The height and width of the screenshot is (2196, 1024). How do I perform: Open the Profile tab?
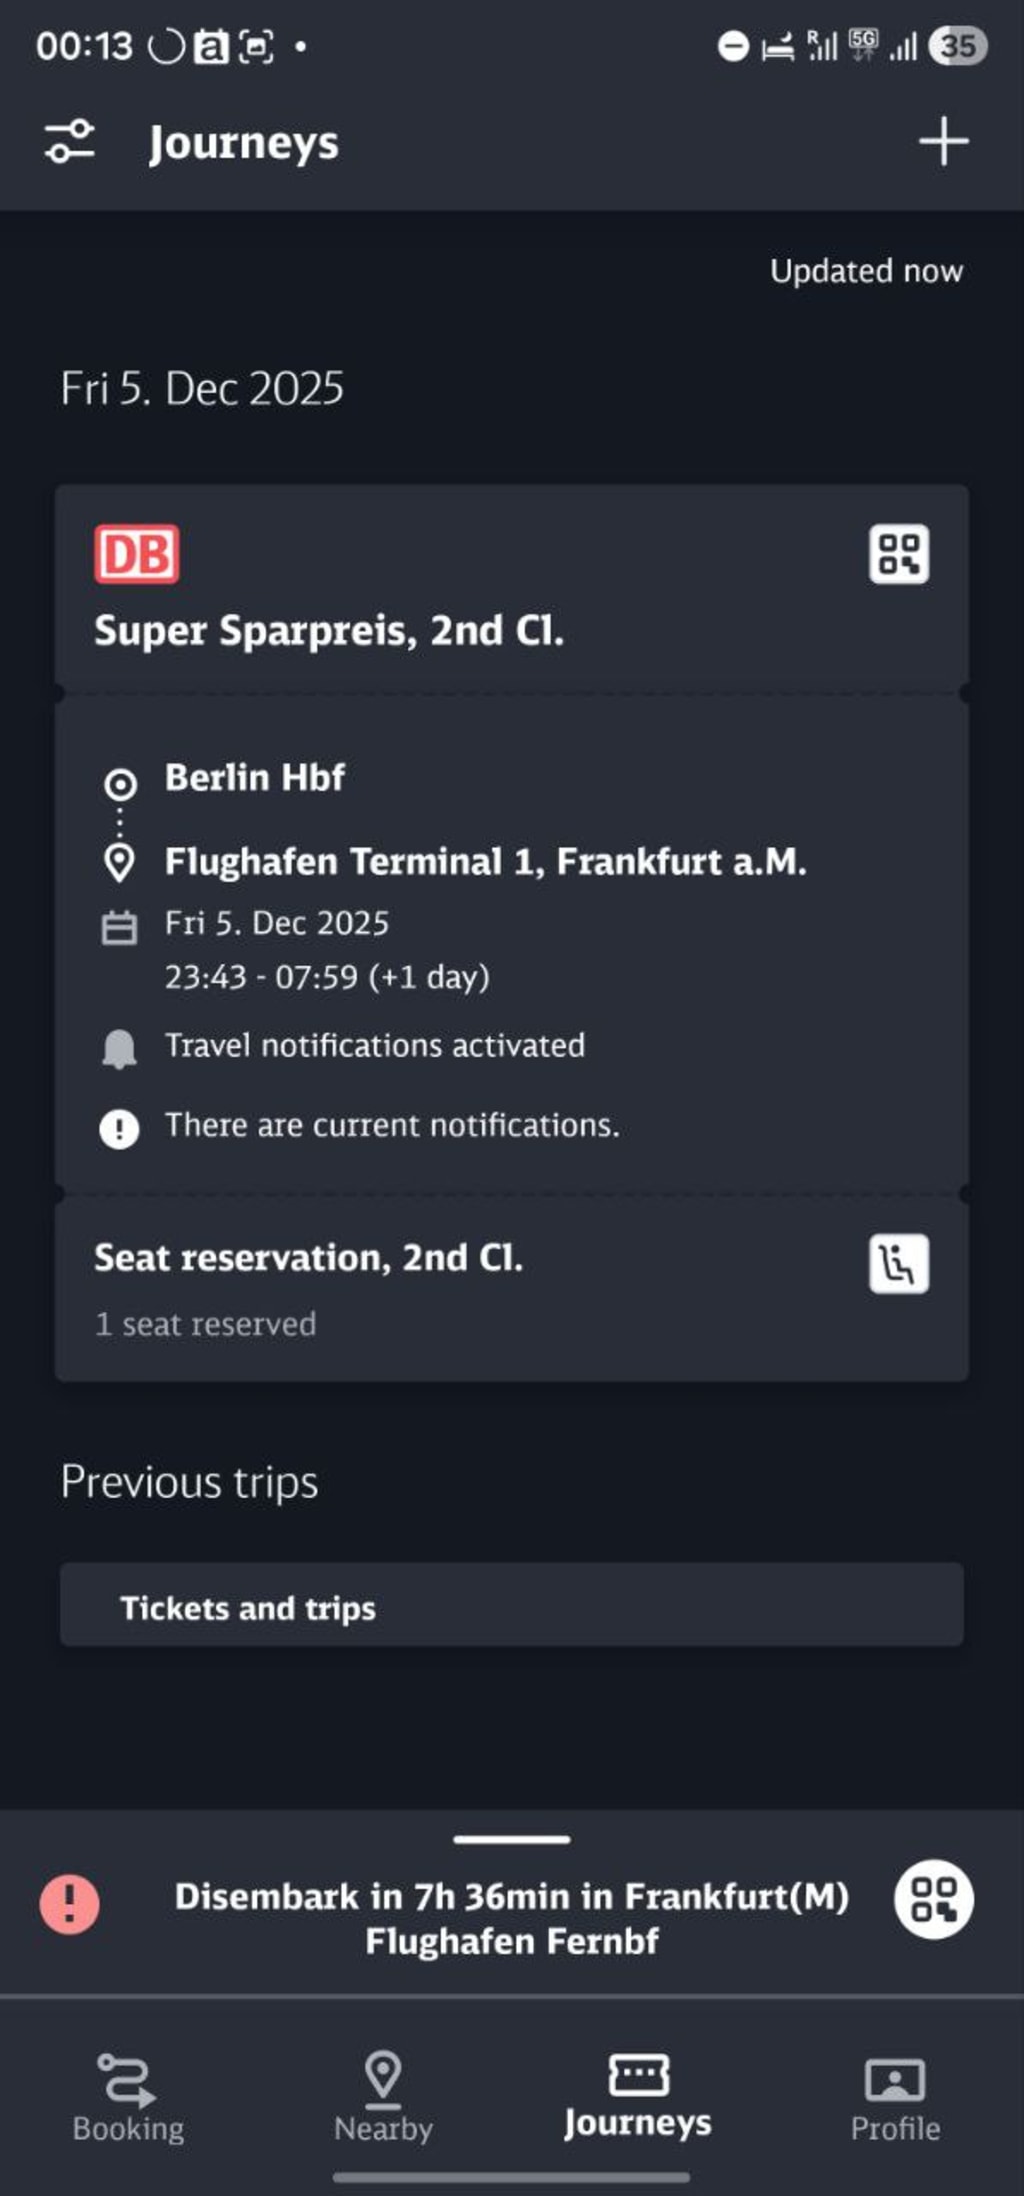[895, 2098]
